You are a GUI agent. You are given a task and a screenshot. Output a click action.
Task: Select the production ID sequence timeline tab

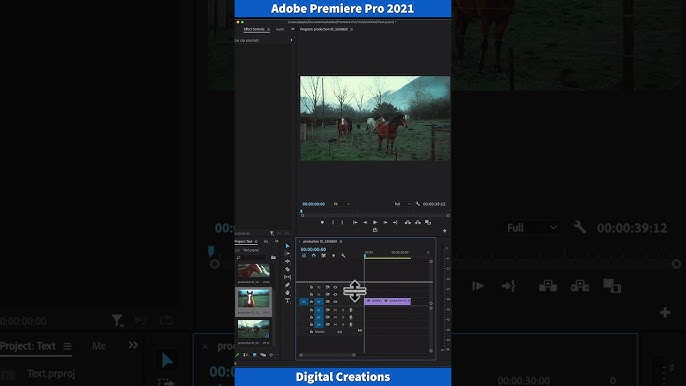pos(320,242)
